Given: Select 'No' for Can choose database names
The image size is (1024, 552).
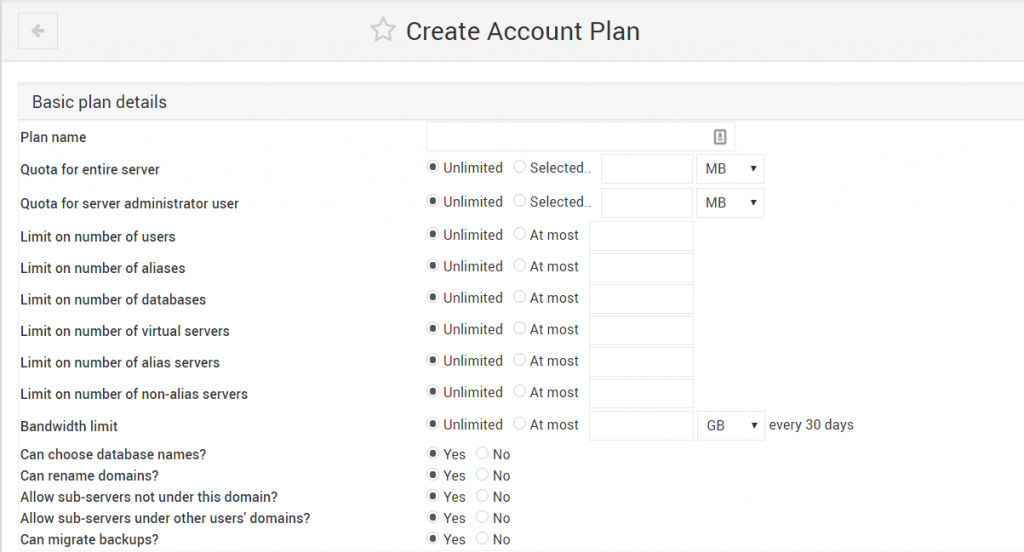Looking at the screenshot, I should click(482, 453).
